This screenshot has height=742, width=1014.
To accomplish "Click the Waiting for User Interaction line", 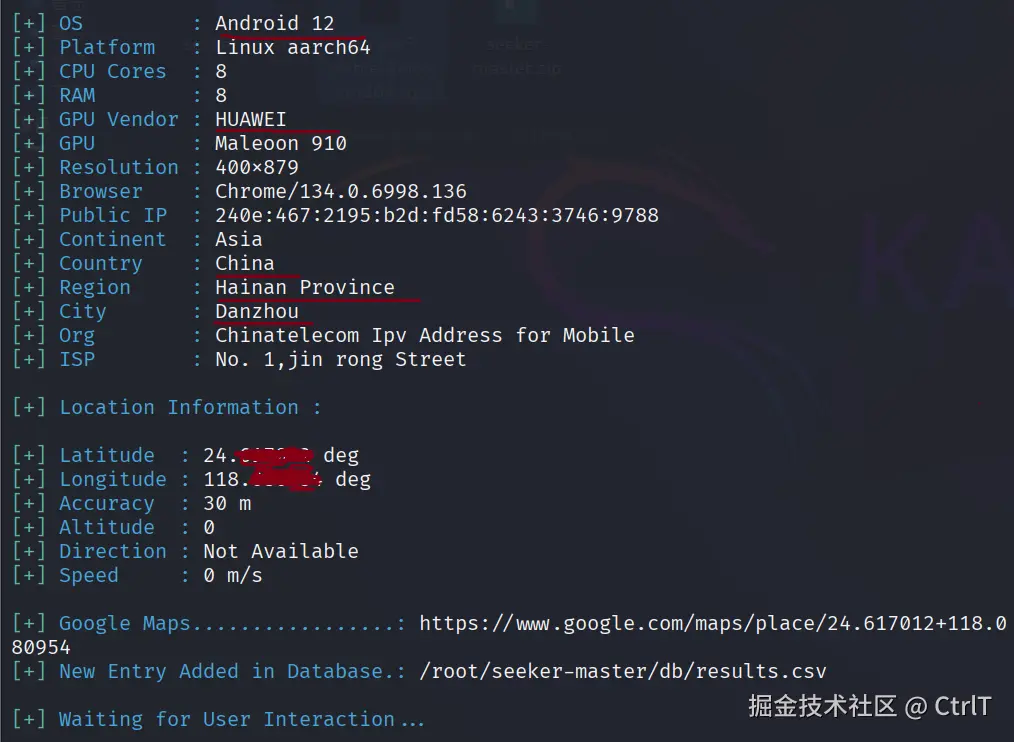I will pos(240,720).
